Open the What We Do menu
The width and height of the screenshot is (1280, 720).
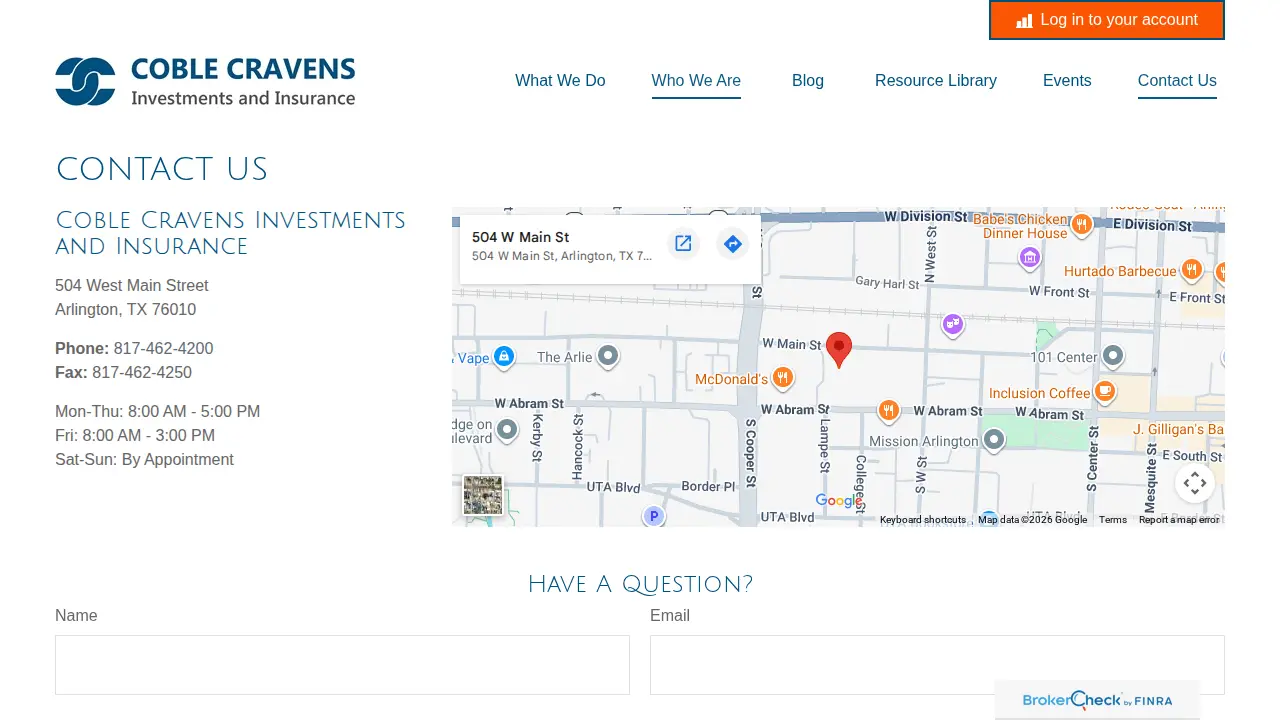tap(560, 81)
